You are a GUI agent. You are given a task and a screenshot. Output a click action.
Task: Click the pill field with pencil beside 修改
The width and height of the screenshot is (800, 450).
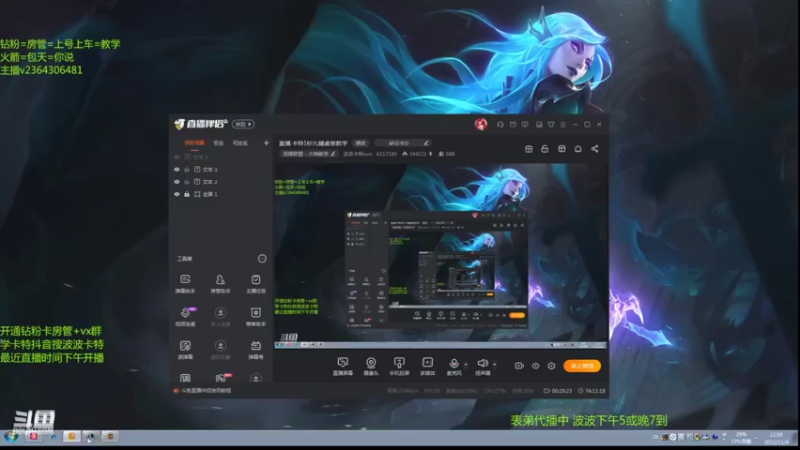(x=403, y=143)
